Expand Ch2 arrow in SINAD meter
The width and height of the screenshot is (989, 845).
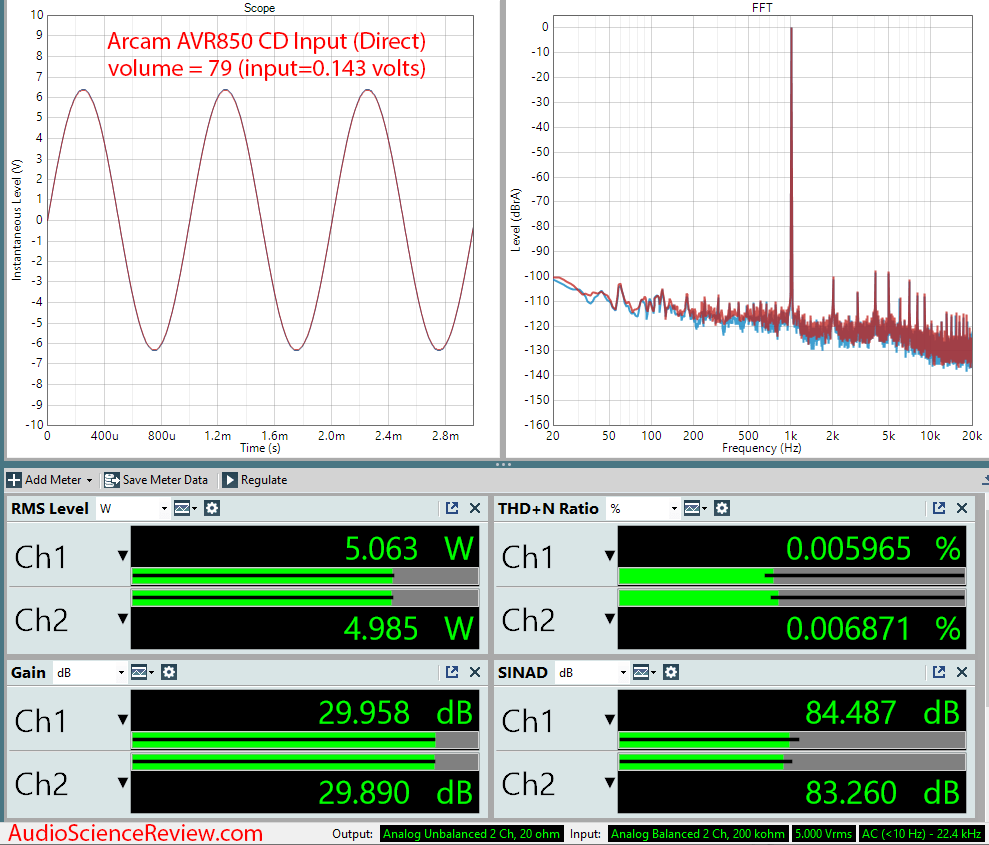(609, 785)
